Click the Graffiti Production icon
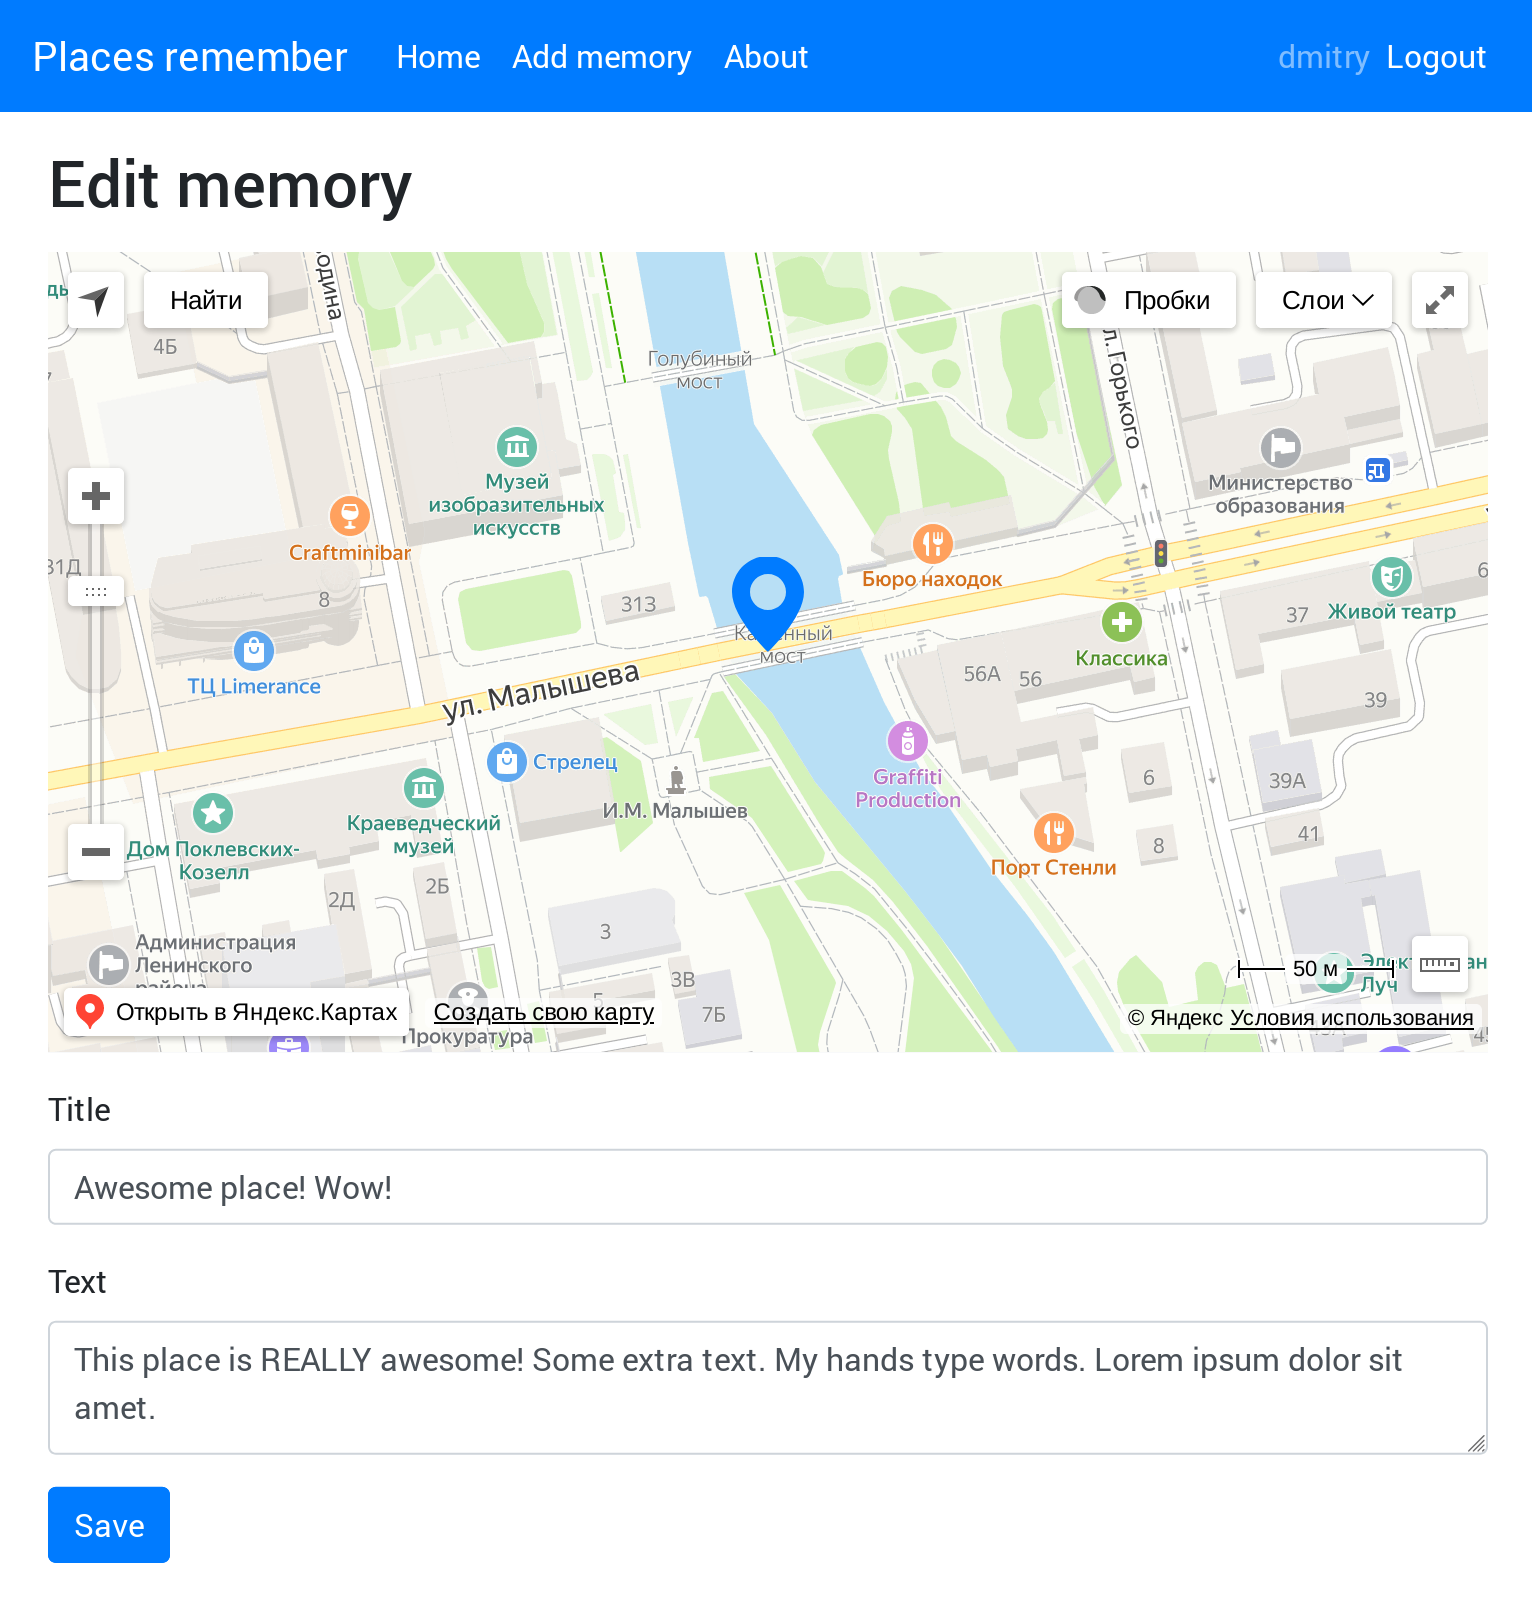This screenshot has width=1532, height=1610. point(908,741)
